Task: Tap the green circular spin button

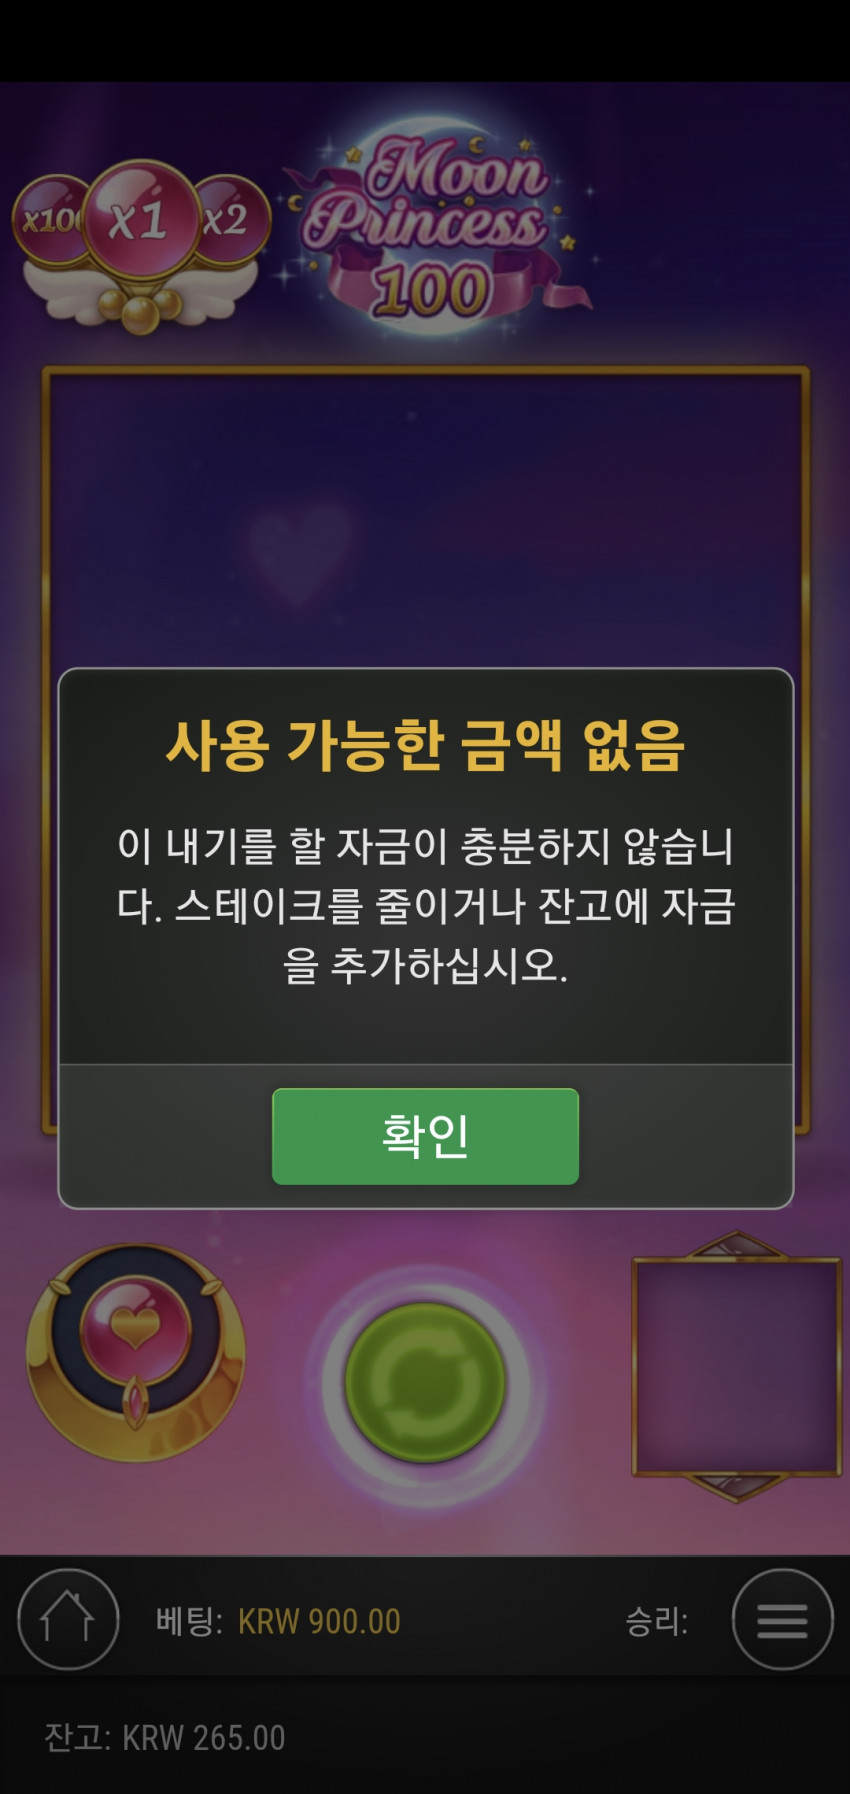Action: click(x=425, y=1383)
